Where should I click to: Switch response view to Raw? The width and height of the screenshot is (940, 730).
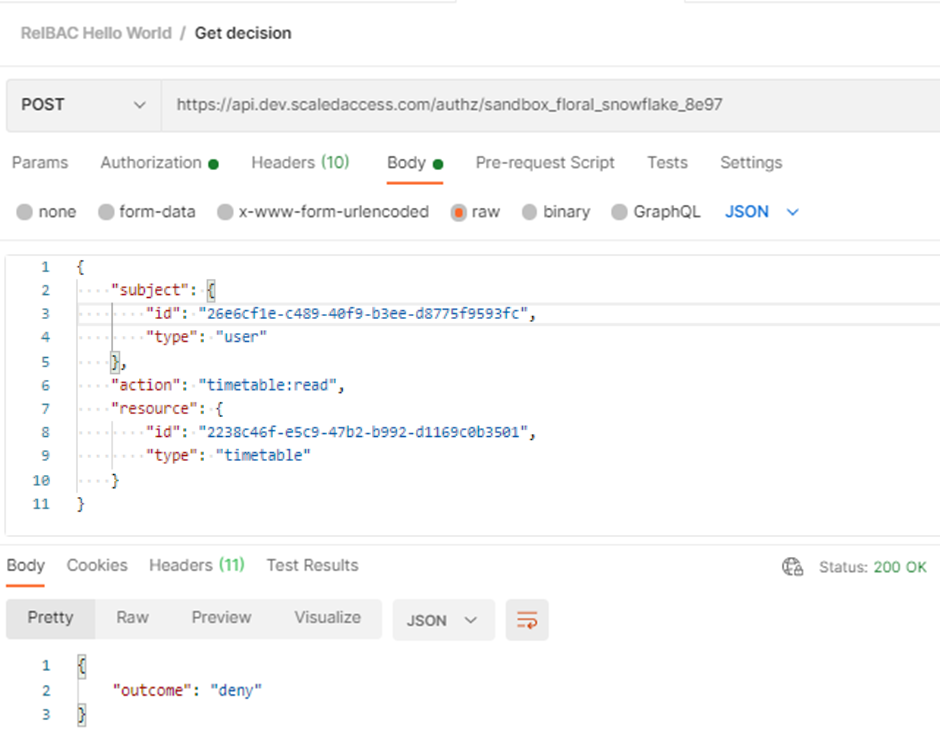click(x=132, y=617)
